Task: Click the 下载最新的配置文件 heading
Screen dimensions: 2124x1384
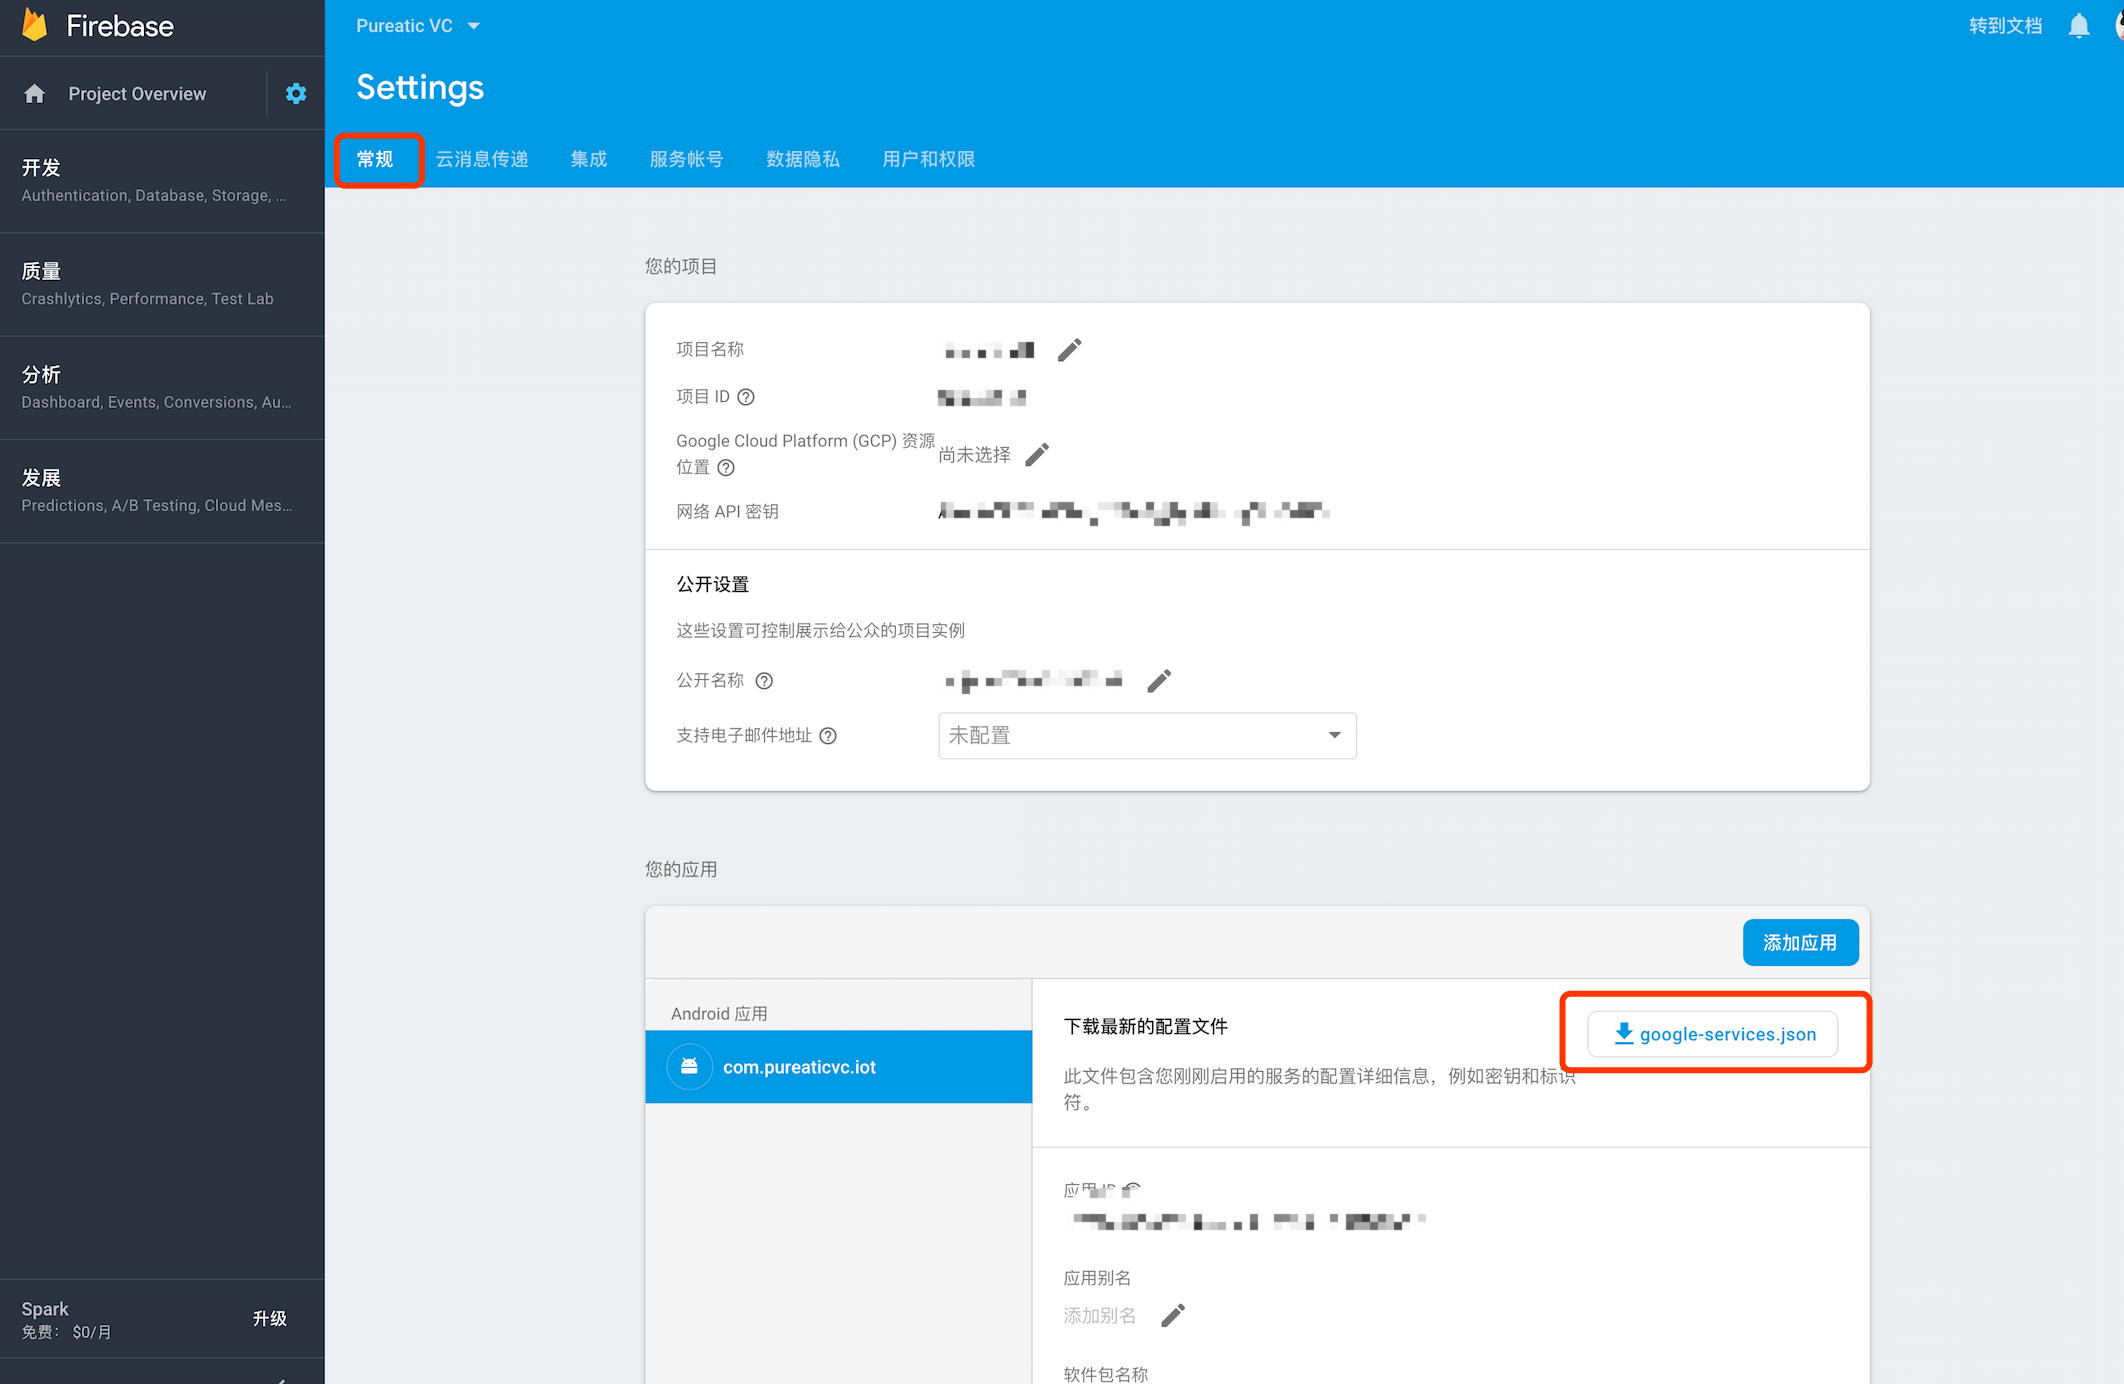Action: pyautogui.click(x=1146, y=1027)
